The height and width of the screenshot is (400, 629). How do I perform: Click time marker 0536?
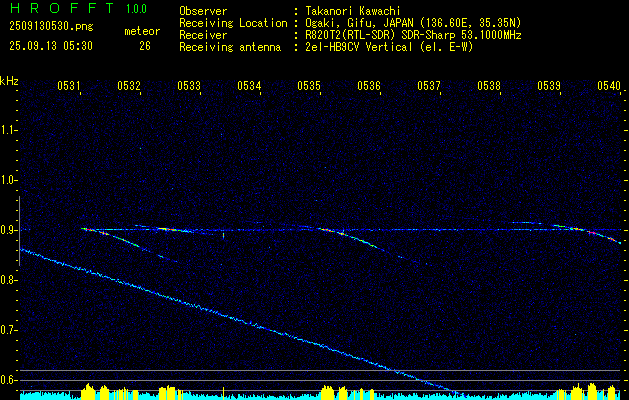[x=369, y=85]
